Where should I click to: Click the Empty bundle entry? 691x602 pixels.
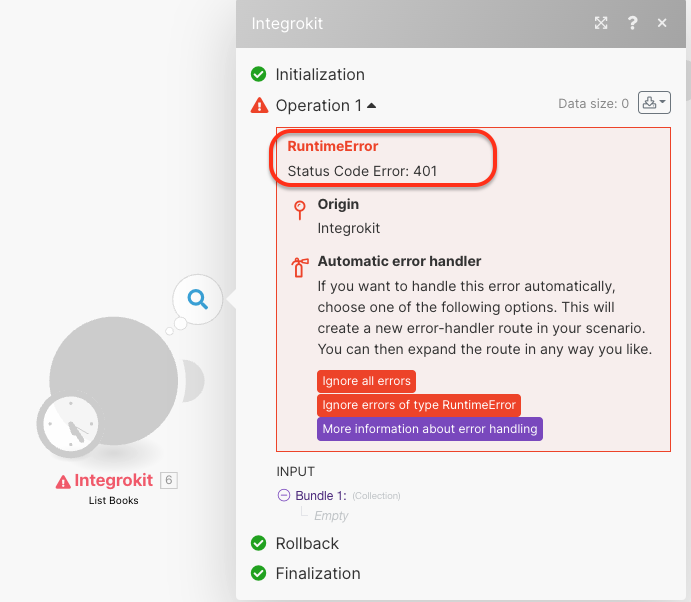(331, 515)
